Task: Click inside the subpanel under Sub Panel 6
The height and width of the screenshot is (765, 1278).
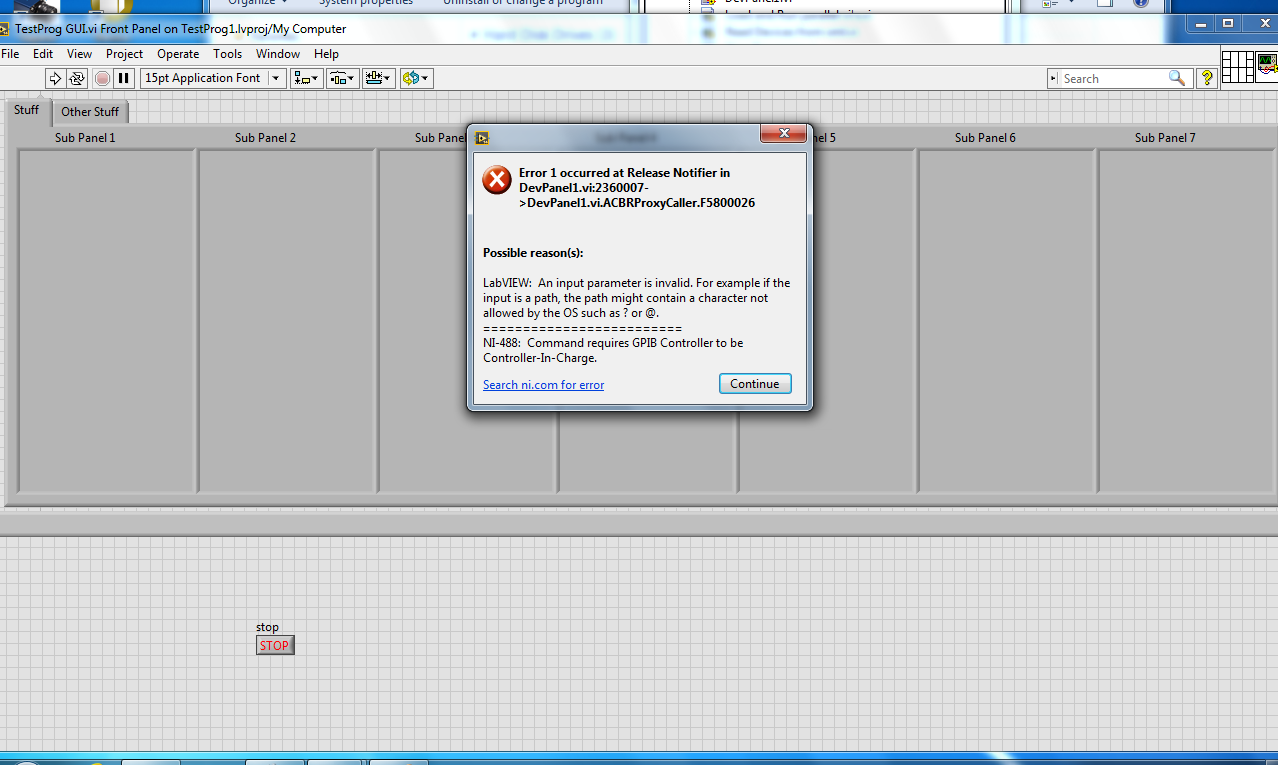Action: tap(1007, 321)
